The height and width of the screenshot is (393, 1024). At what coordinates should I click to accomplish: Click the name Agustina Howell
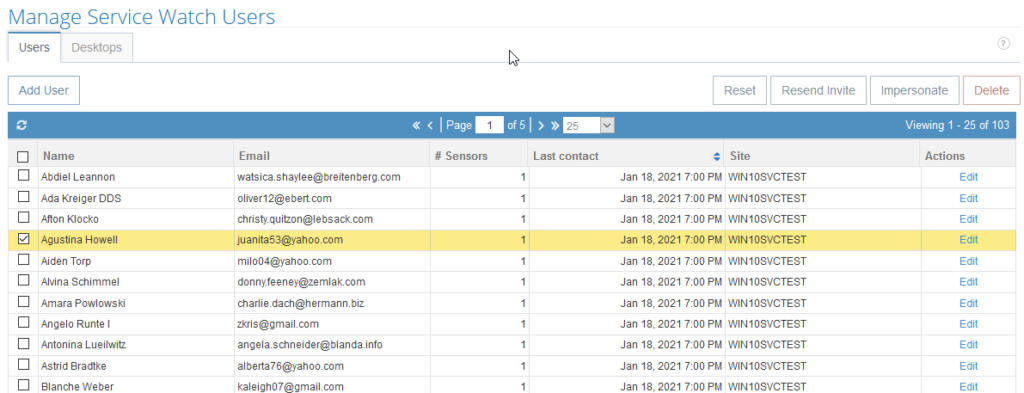click(80, 240)
